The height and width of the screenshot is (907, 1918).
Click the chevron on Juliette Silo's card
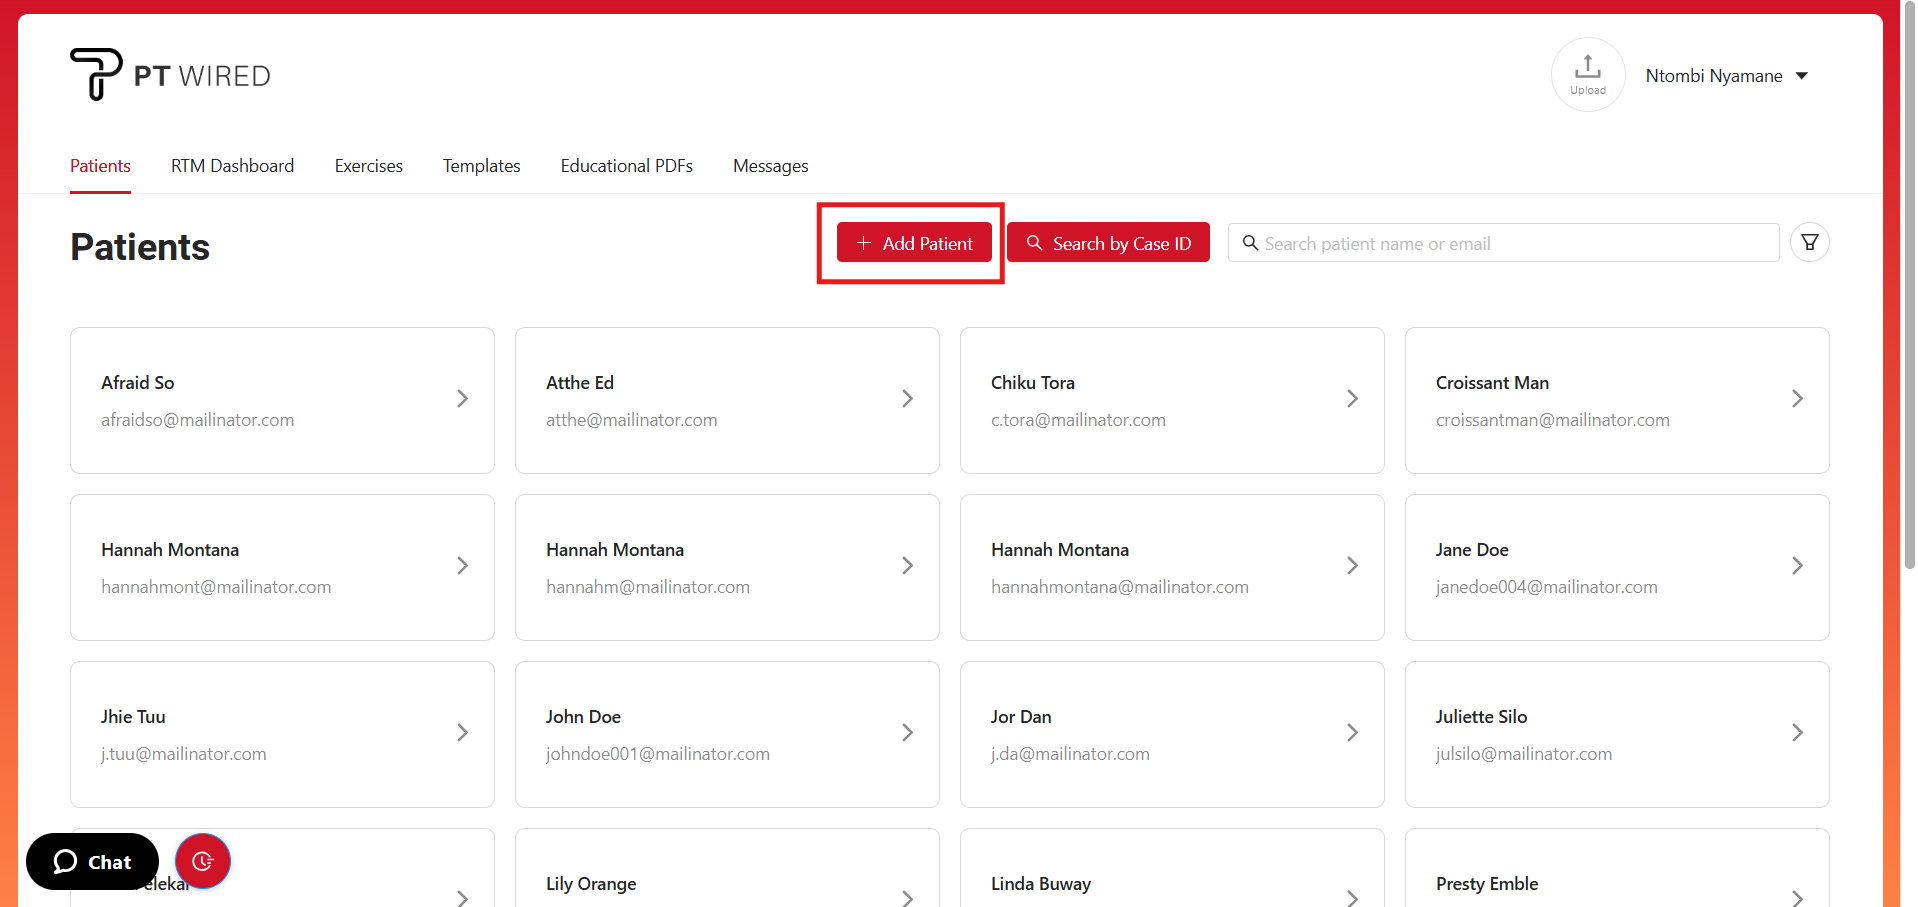pos(1797,733)
